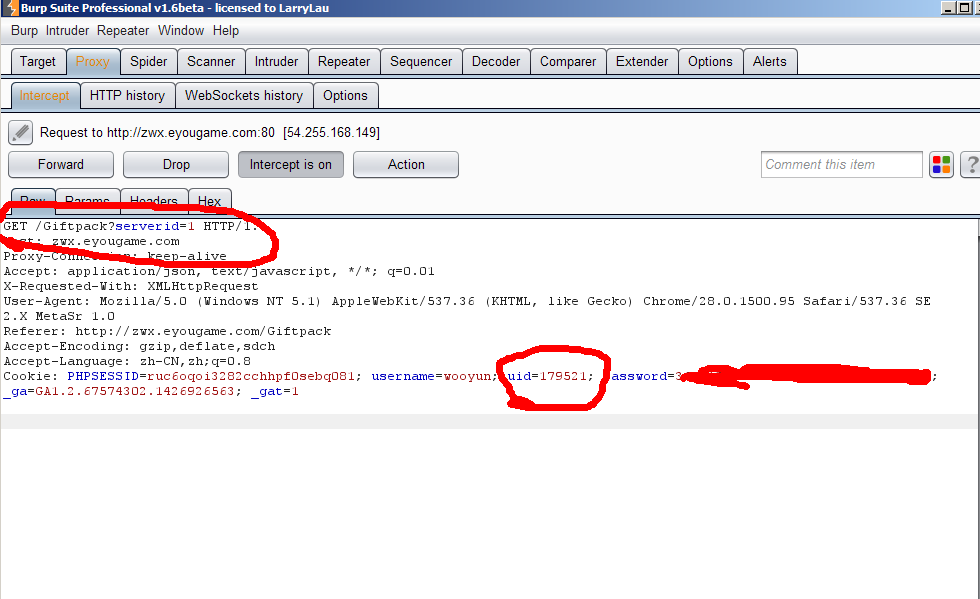Minimize the Burp Suite window
Viewport: 980px width, 599px height.
[x=949, y=8]
